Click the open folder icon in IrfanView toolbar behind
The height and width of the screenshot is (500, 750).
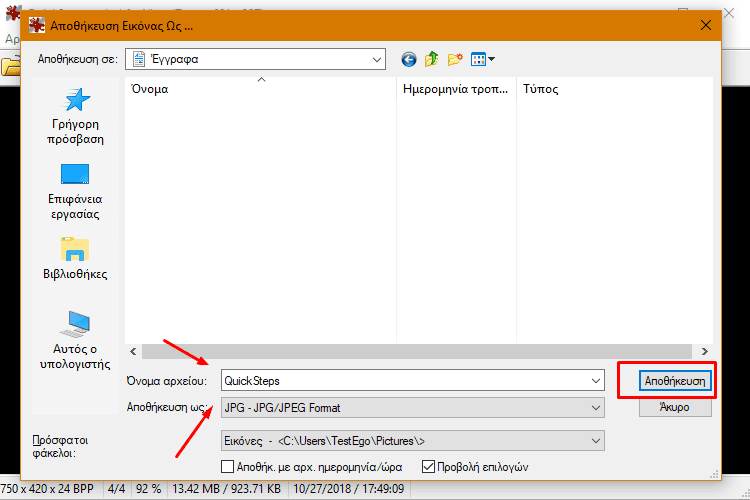coord(10,66)
